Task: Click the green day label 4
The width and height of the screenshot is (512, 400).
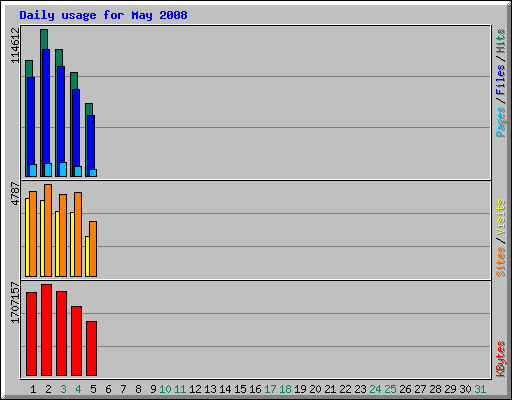Action: click(78, 389)
